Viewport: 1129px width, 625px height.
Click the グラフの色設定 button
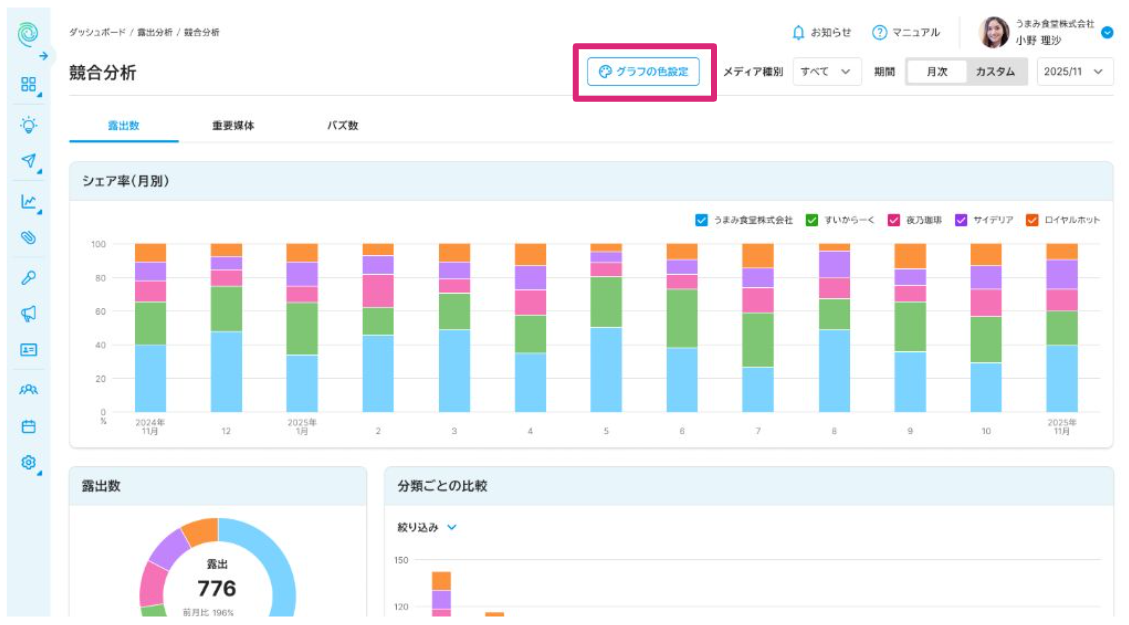(x=643, y=72)
